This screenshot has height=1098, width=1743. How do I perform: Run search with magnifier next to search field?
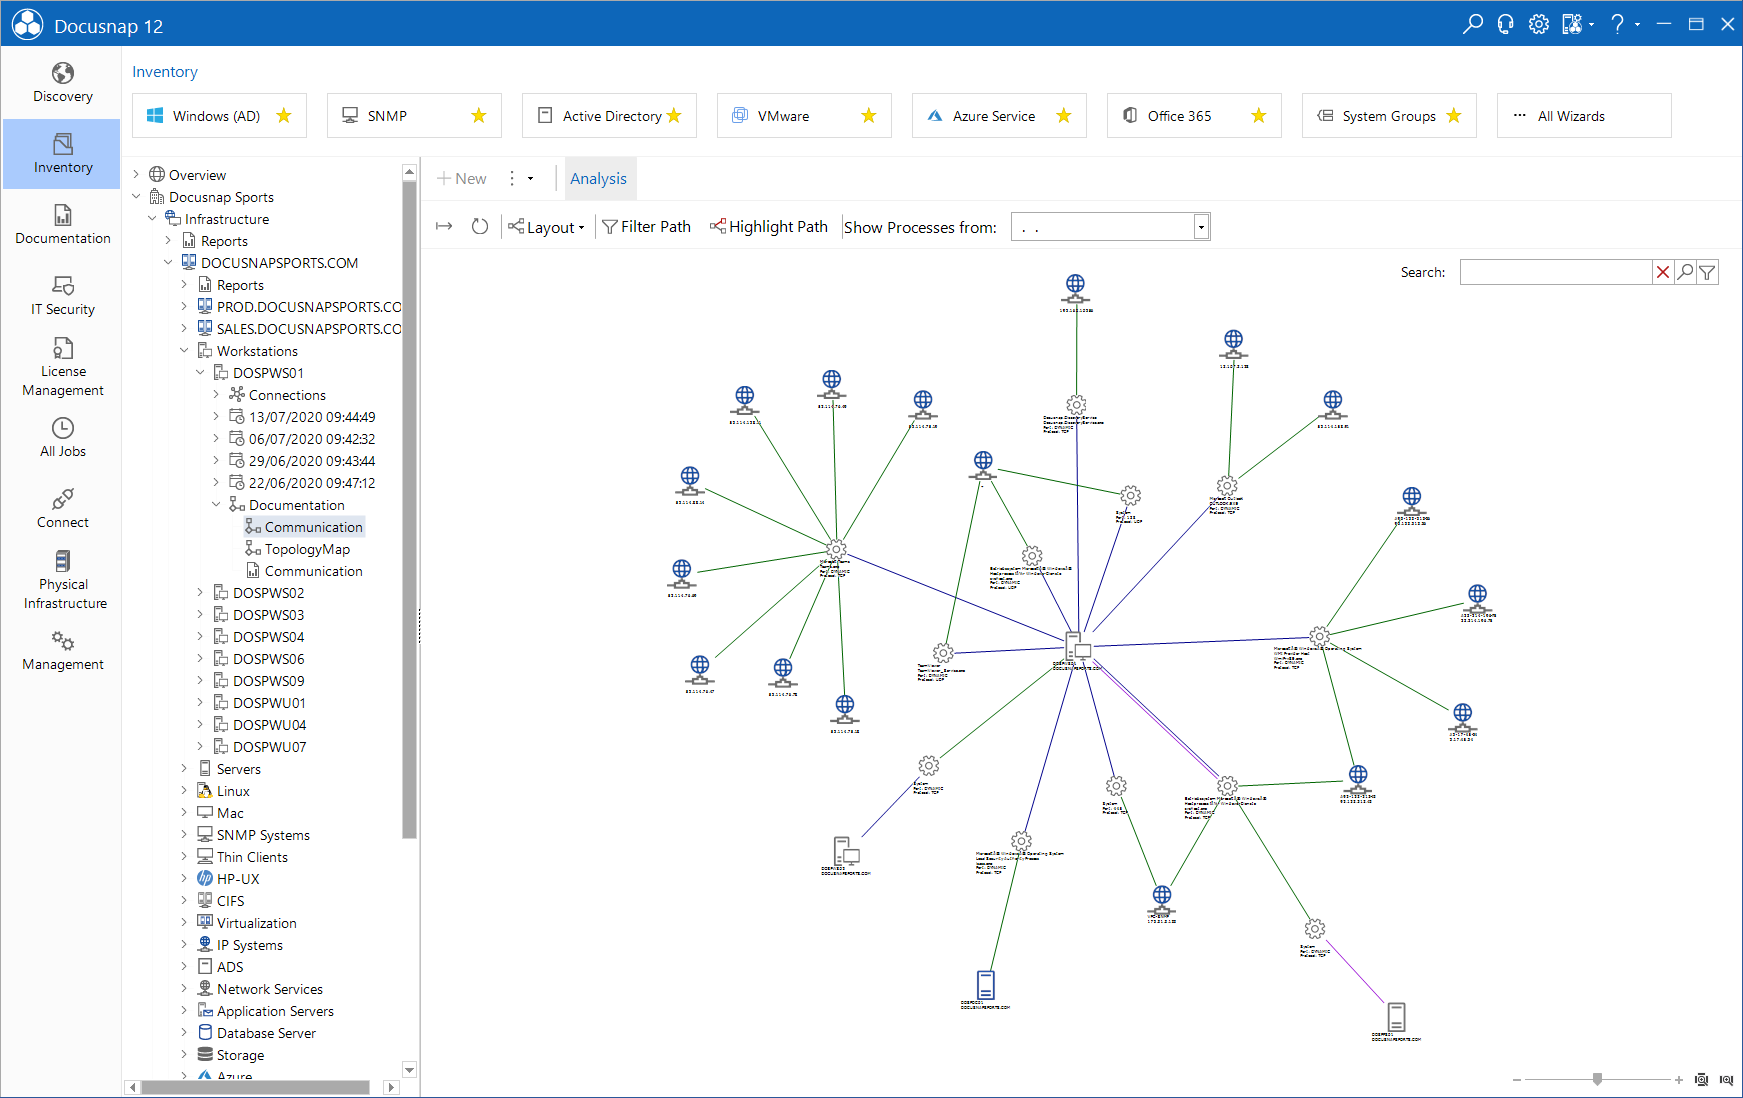(x=1686, y=272)
